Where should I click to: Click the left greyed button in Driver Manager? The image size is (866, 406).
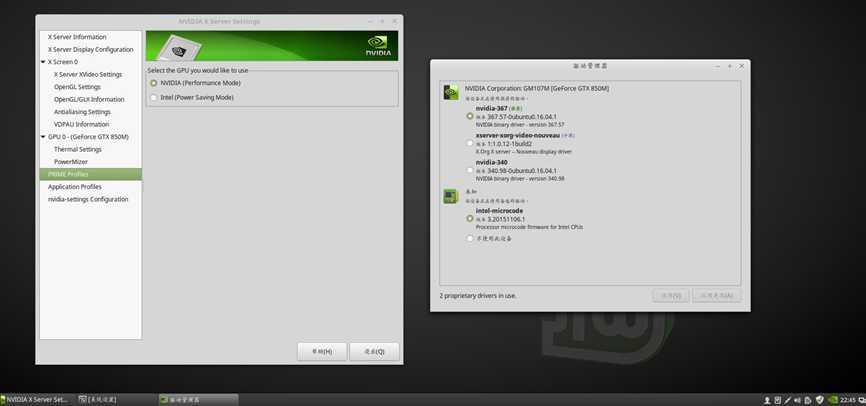(671, 296)
